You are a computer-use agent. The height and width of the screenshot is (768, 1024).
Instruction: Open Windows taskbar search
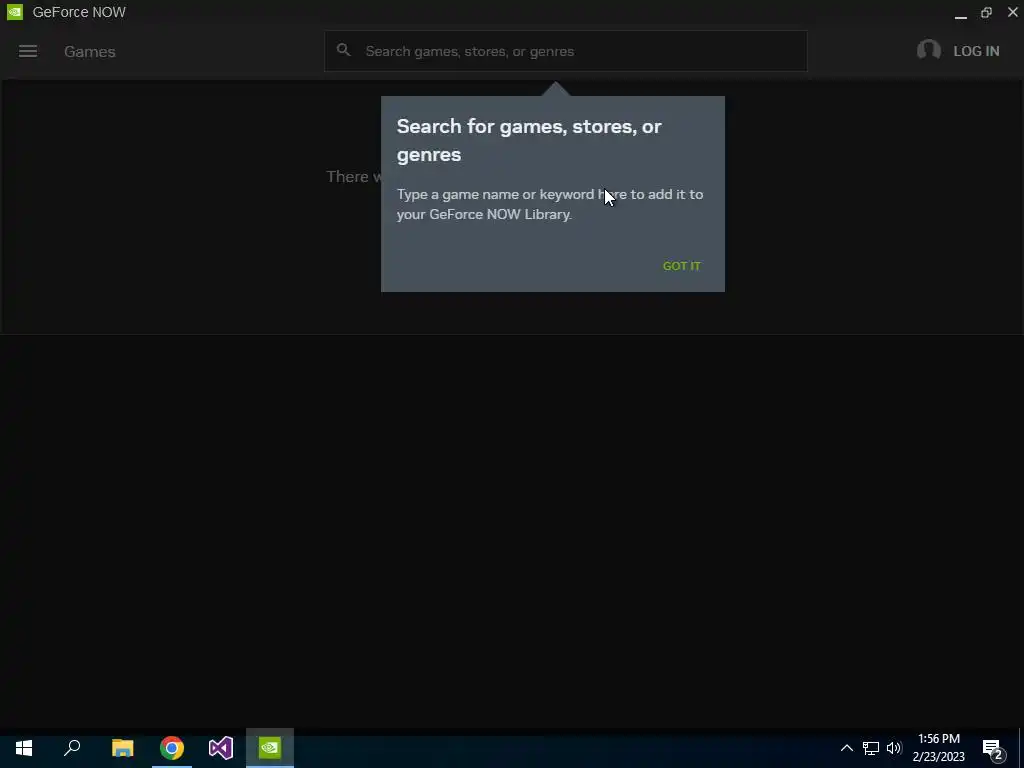[x=72, y=748]
